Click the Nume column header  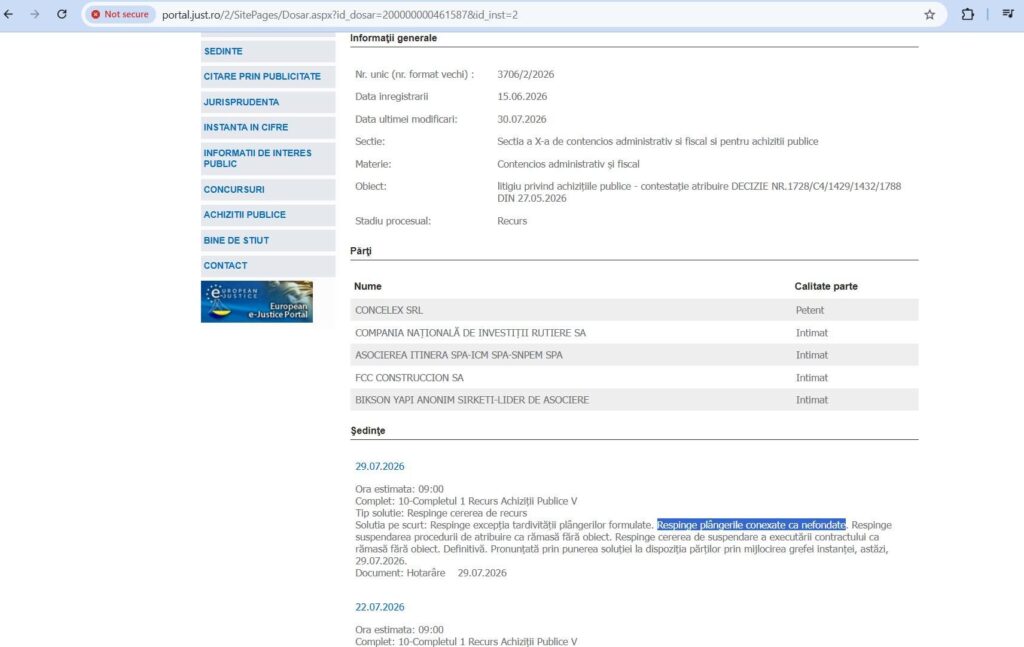pos(368,287)
